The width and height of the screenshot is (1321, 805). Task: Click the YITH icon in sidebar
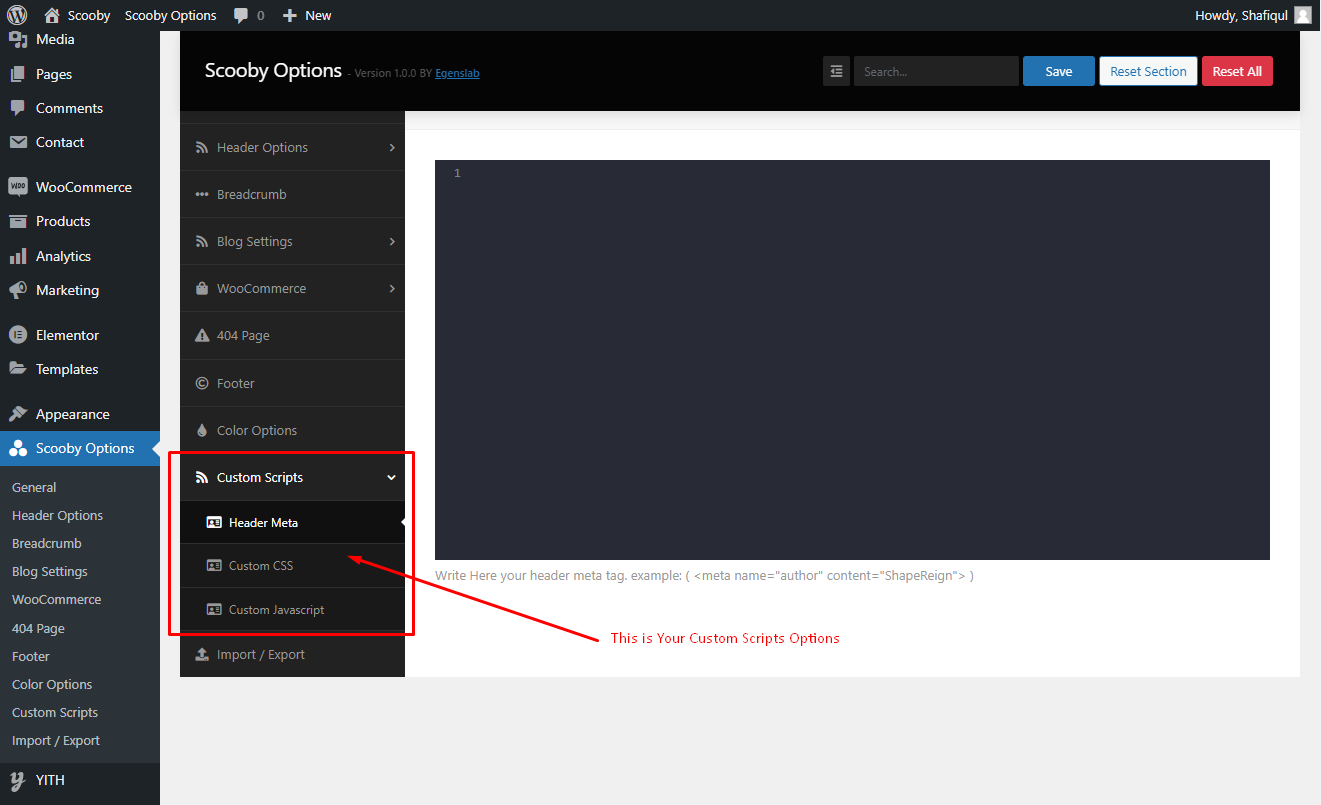[18, 780]
